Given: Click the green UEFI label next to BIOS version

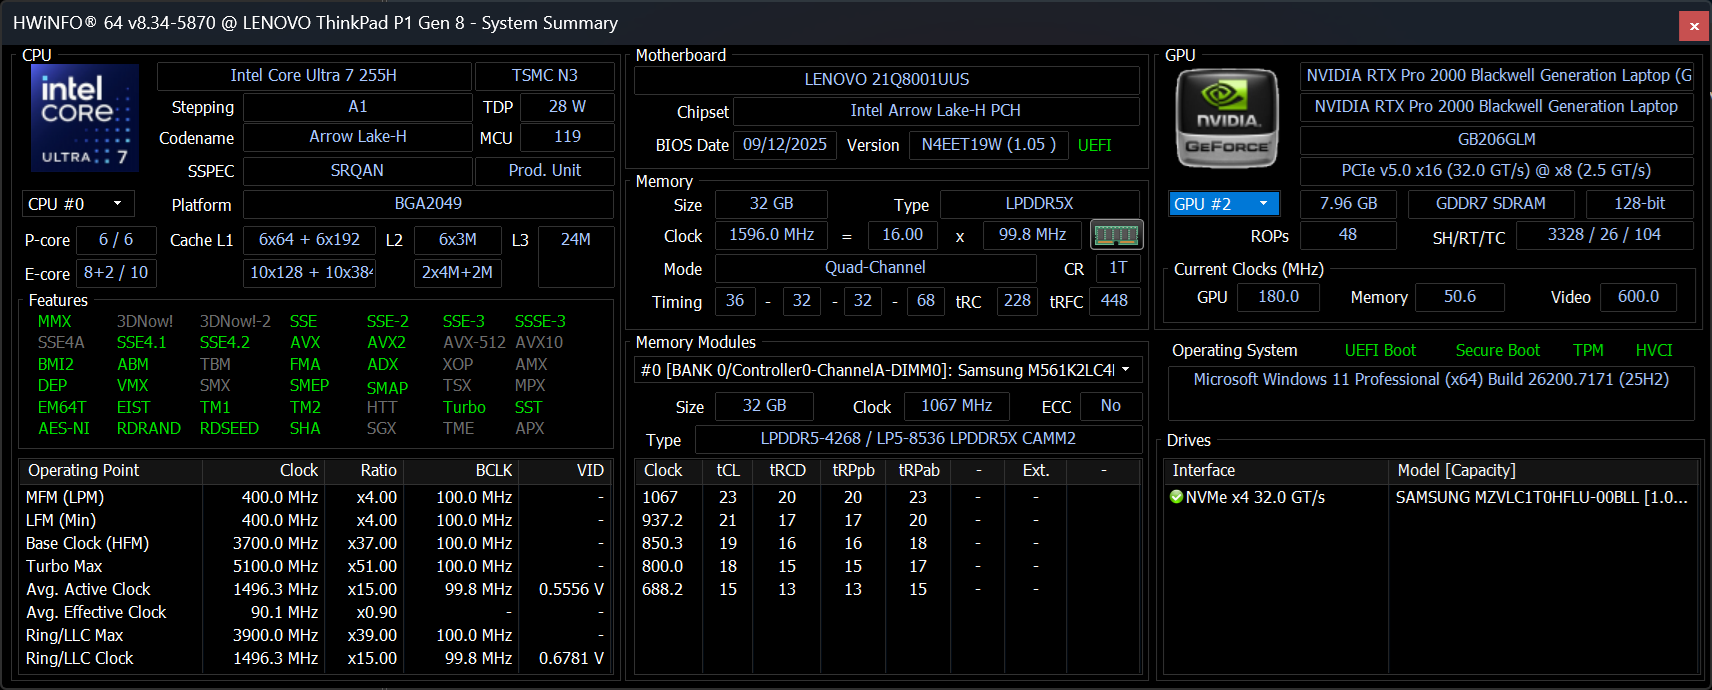Looking at the screenshot, I should click(x=1094, y=145).
